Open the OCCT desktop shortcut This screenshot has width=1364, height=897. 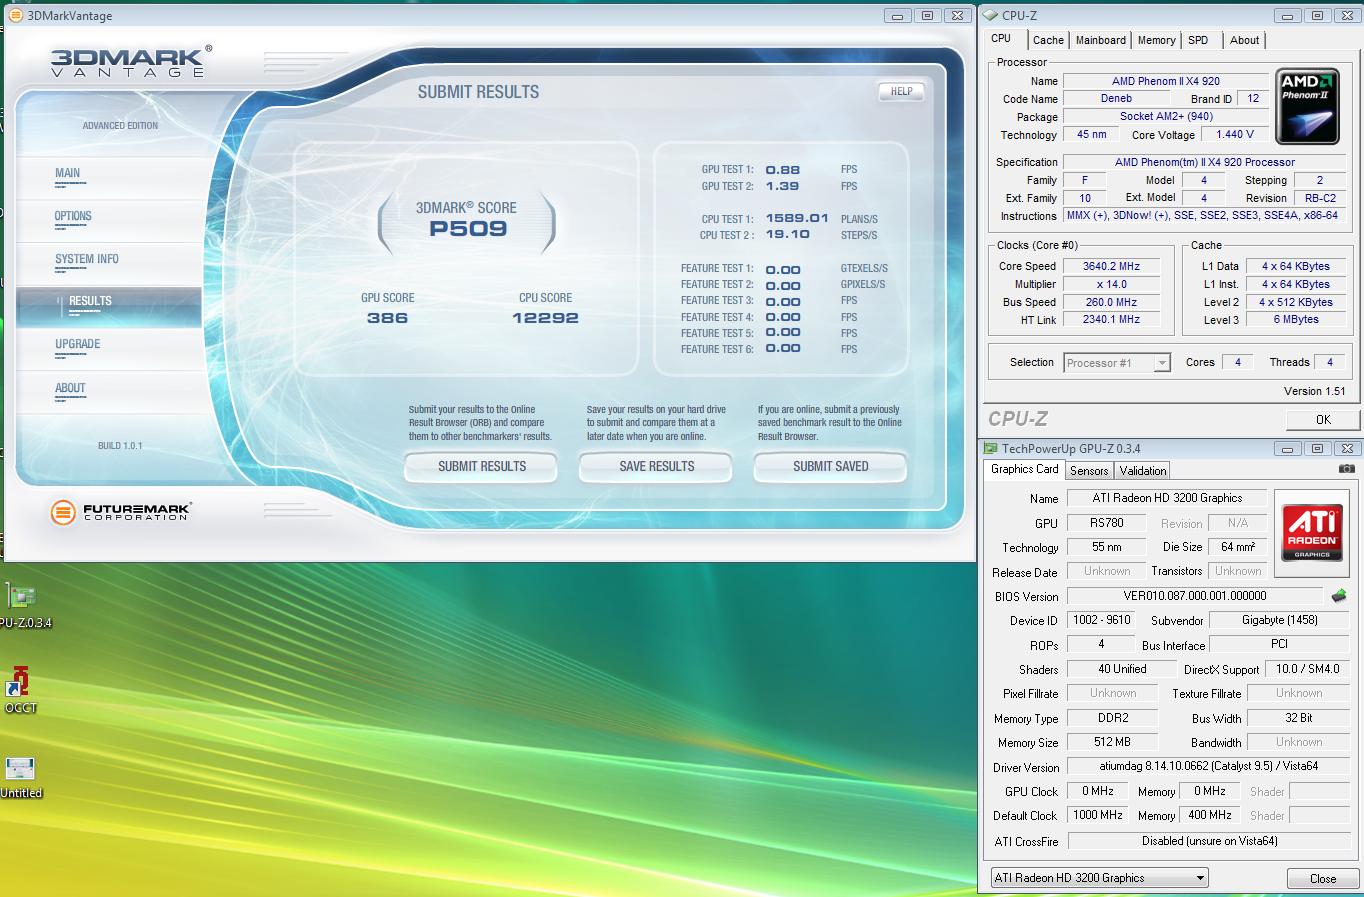(x=20, y=690)
